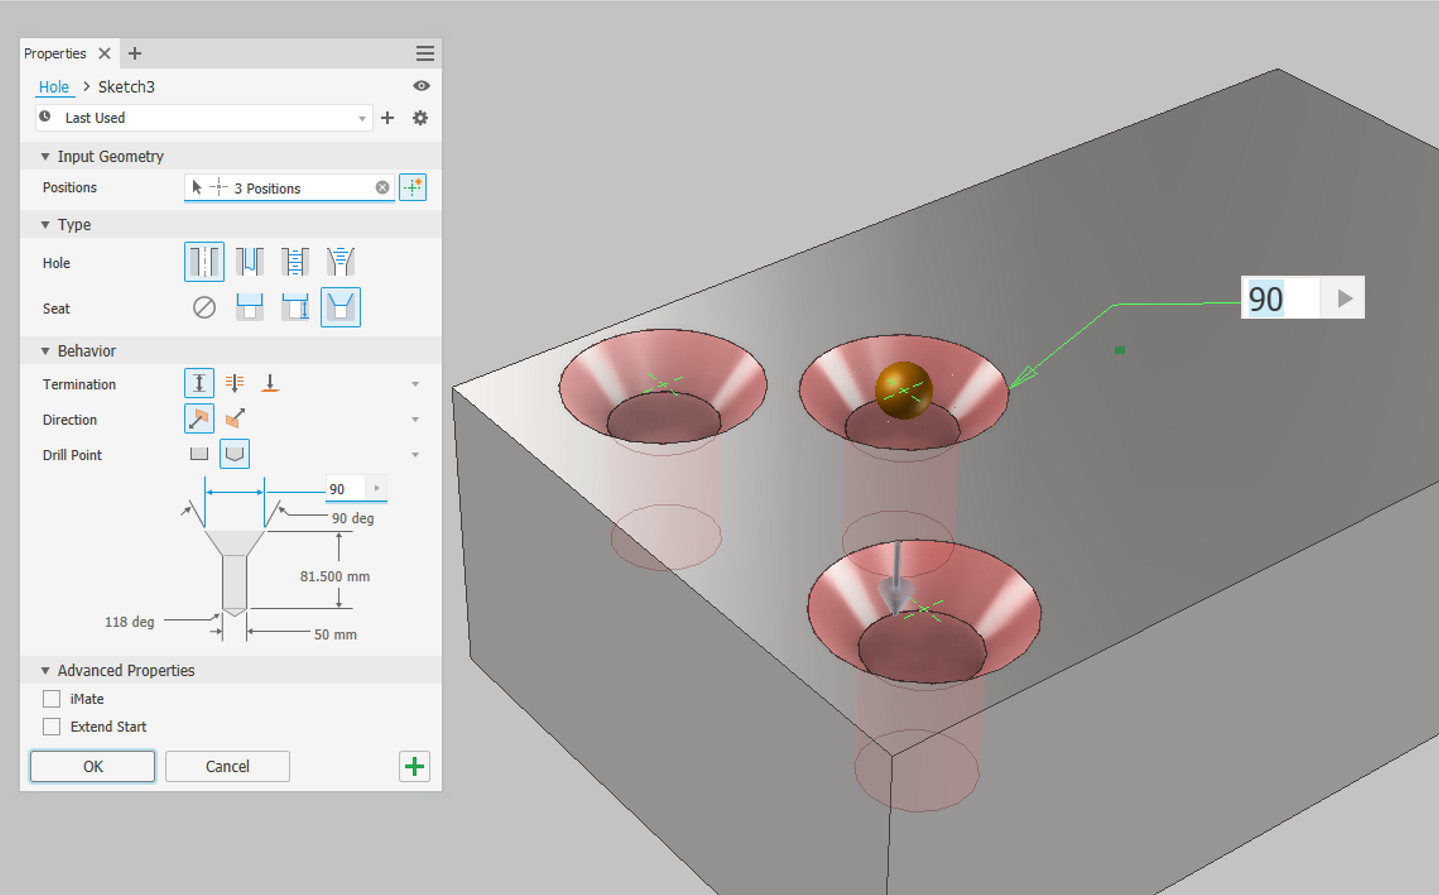This screenshot has width=1439, height=895.
Task: Set termination to To icon
Action: (x=270, y=383)
